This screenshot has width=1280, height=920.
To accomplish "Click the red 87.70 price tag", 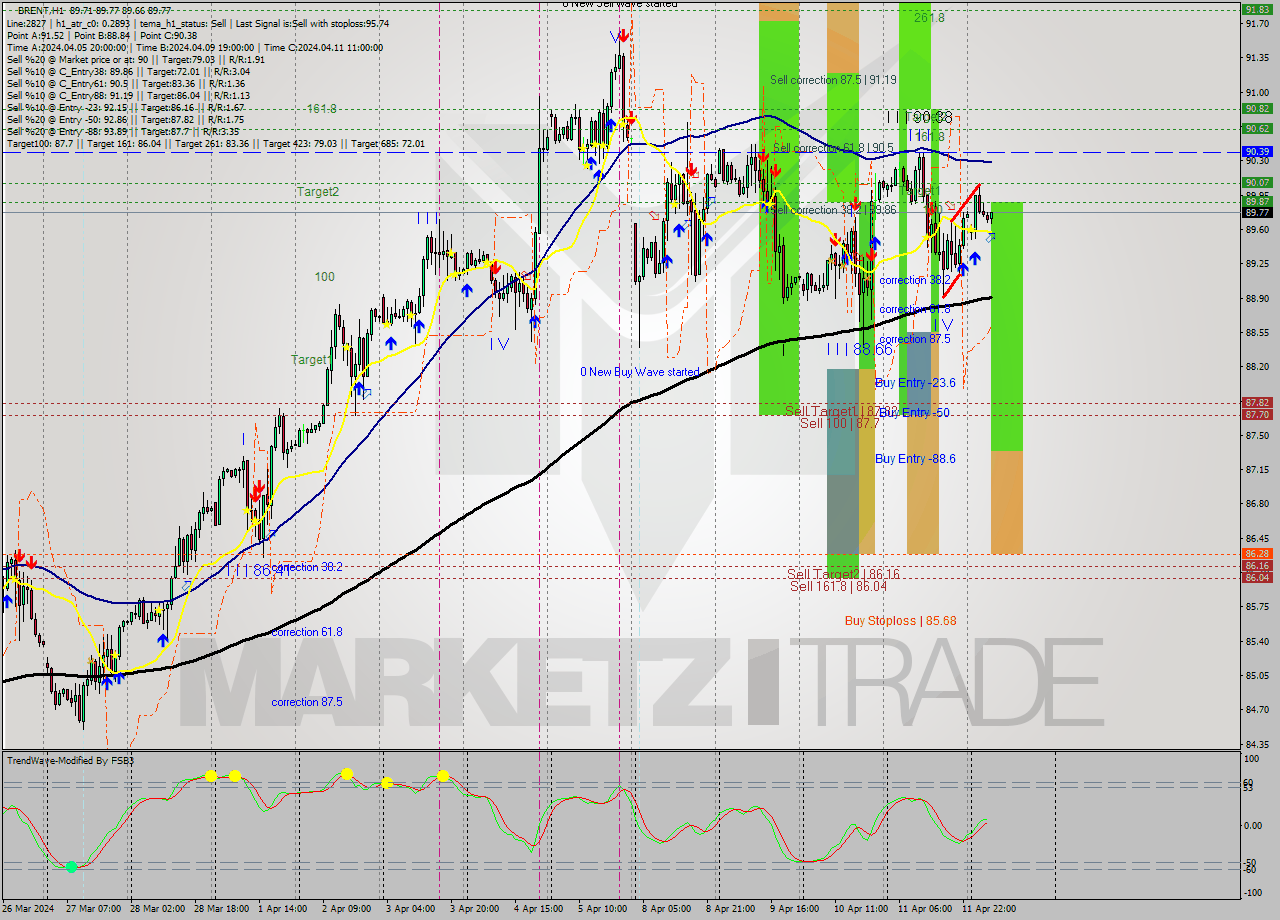I will coord(1257,414).
